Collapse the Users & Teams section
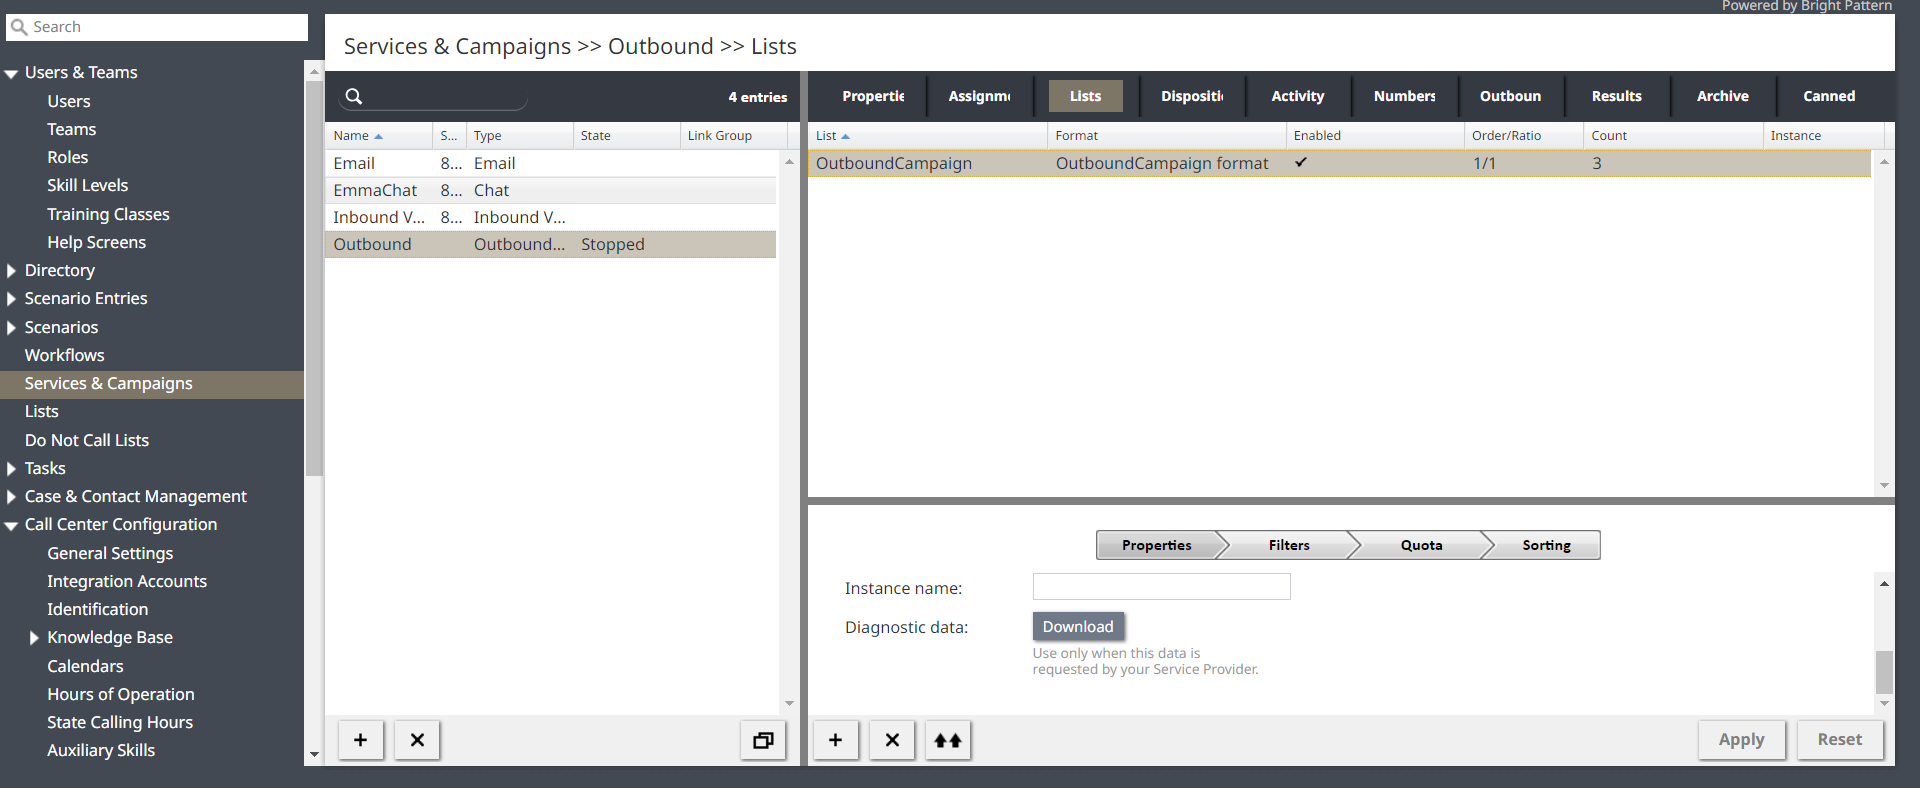This screenshot has width=1920, height=788. click(x=11, y=73)
